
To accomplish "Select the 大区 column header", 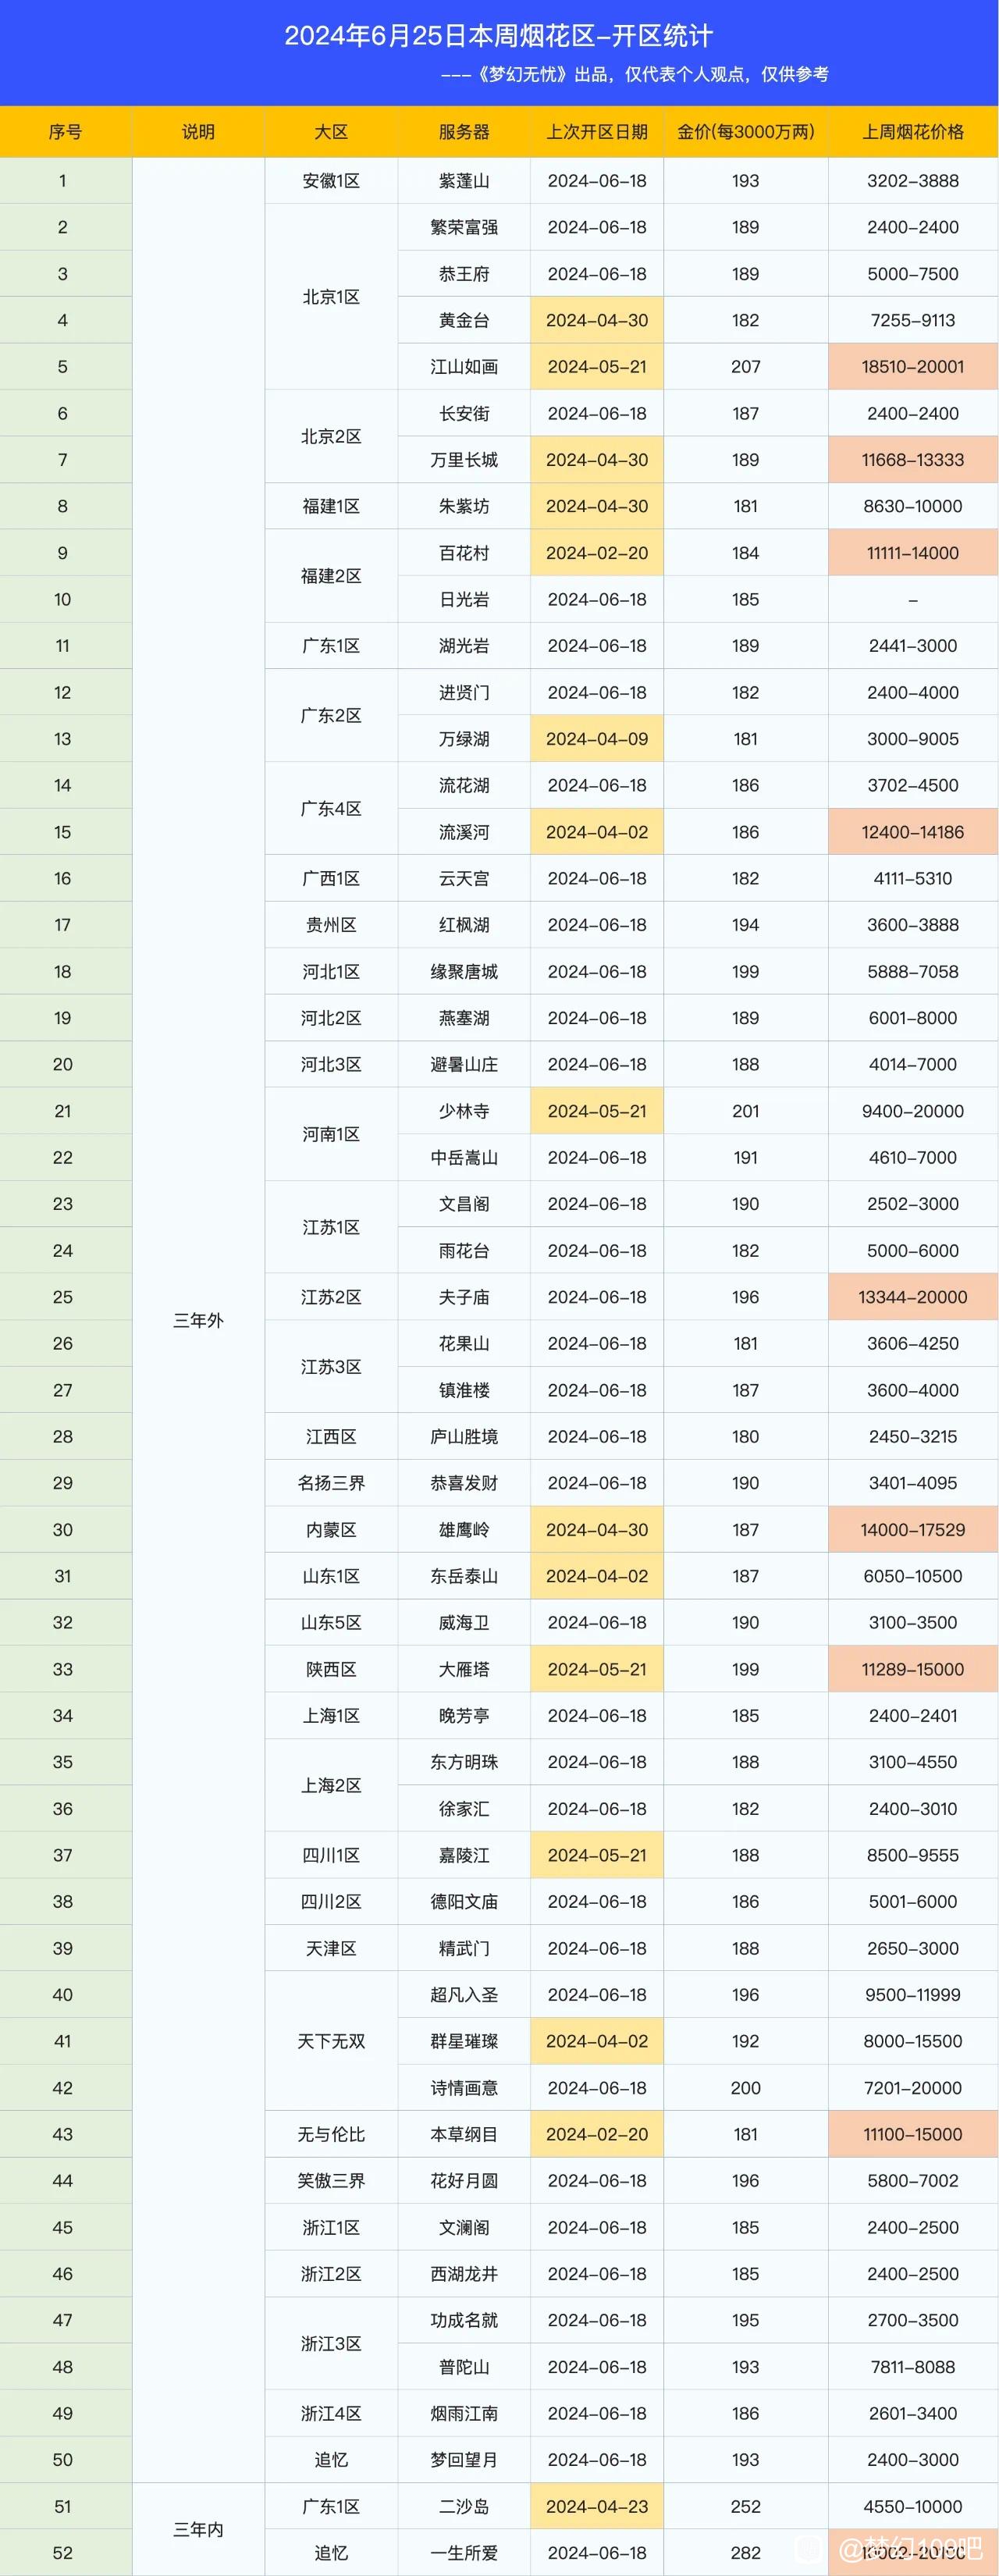I will coord(331,132).
